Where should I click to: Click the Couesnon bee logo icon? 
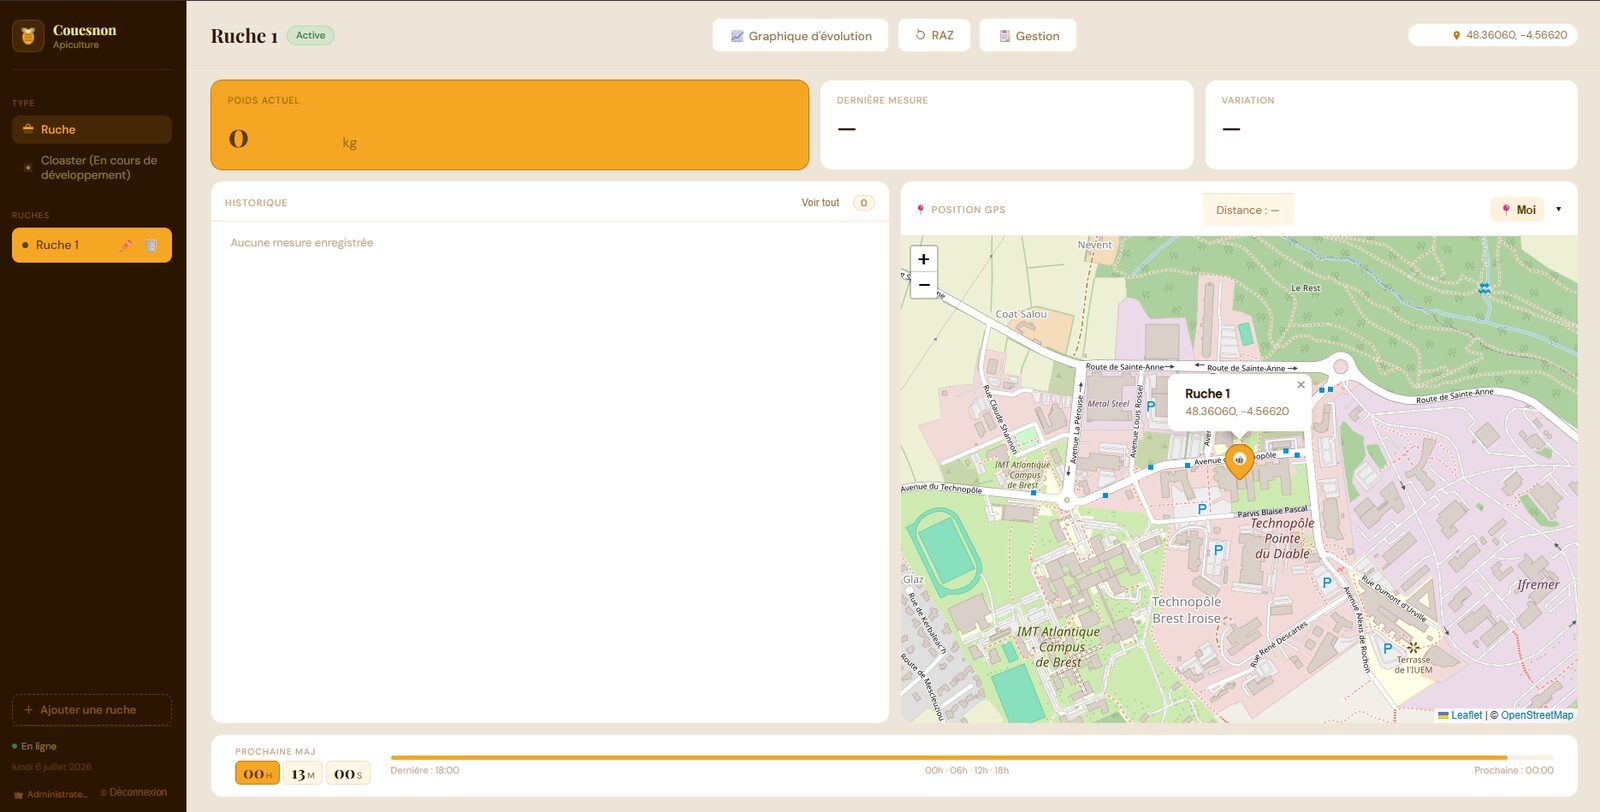pyautogui.click(x=28, y=36)
